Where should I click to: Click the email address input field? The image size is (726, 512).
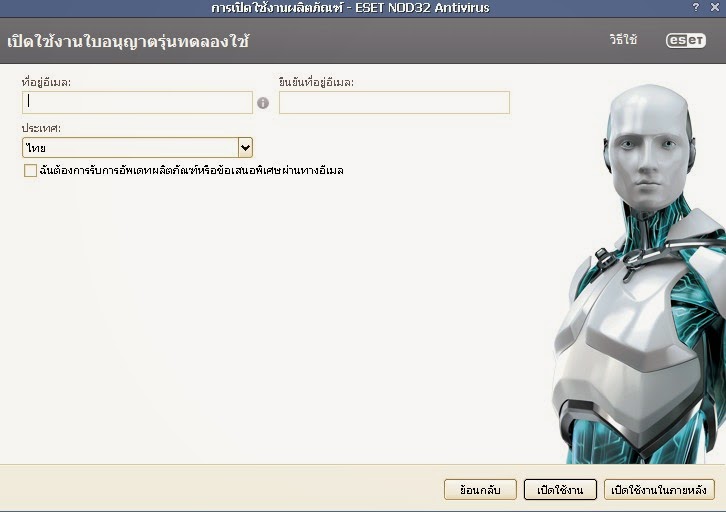137,102
